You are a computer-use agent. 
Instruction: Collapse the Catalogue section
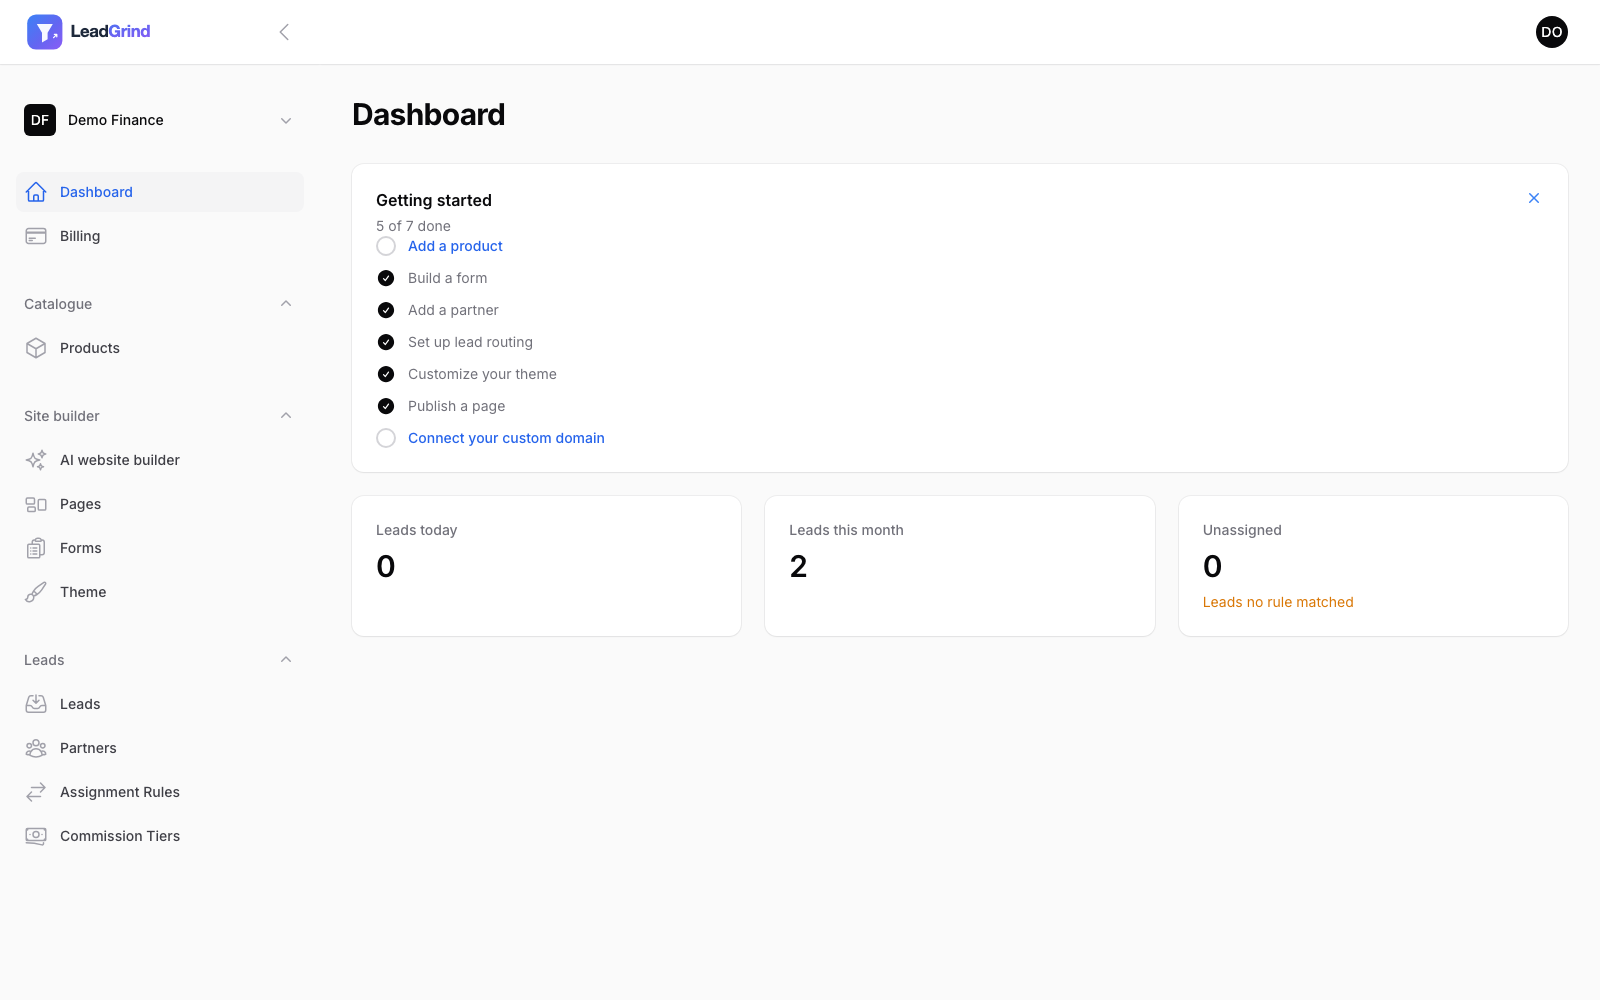click(x=286, y=304)
